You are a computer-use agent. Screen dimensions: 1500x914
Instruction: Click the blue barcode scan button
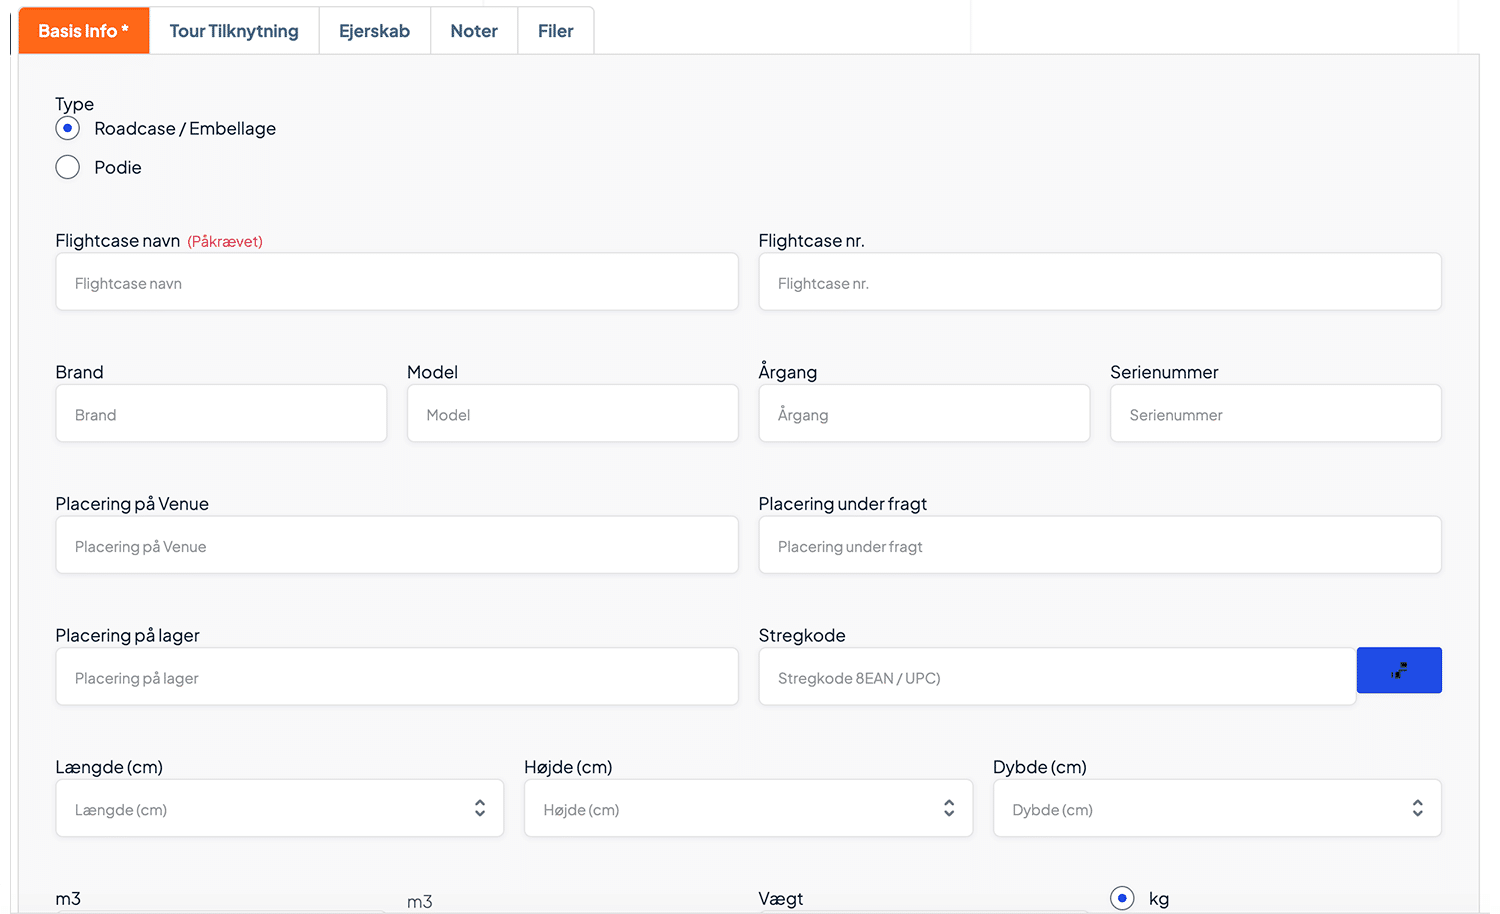coord(1398,670)
